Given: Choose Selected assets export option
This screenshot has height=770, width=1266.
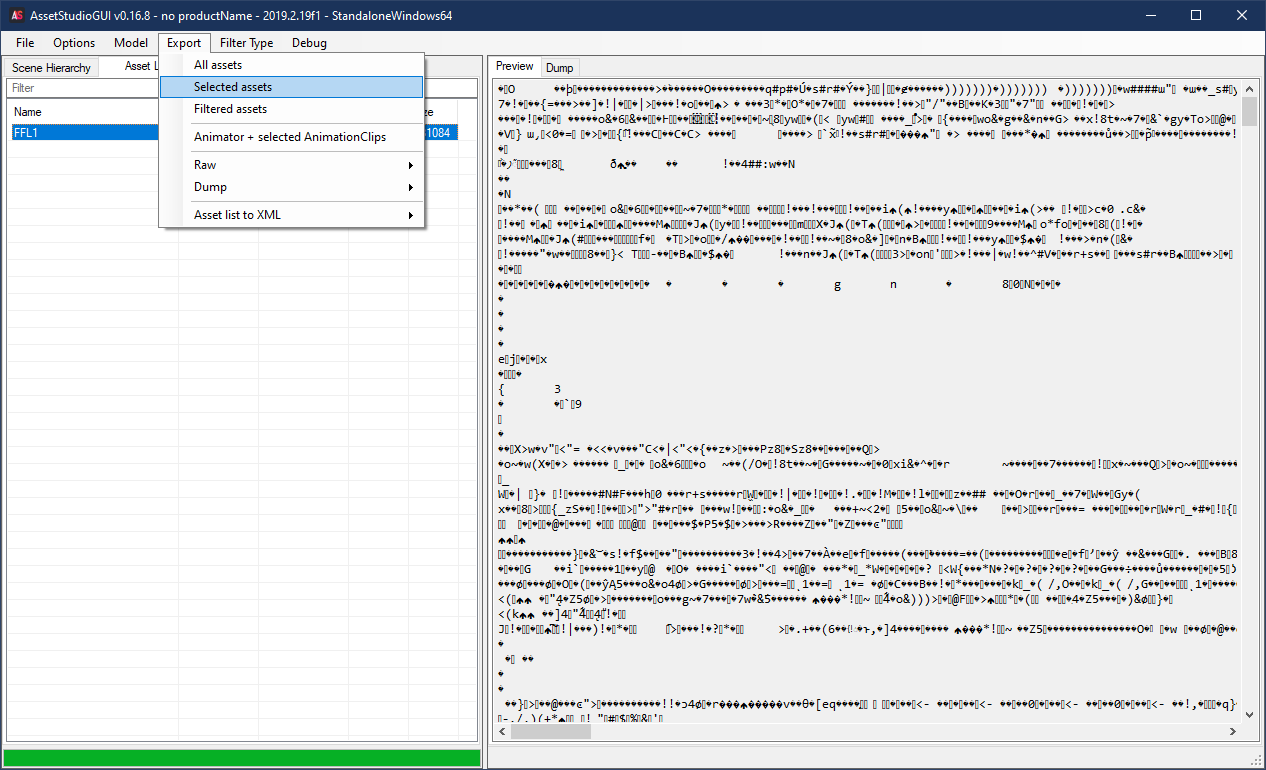Looking at the screenshot, I should [x=291, y=87].
